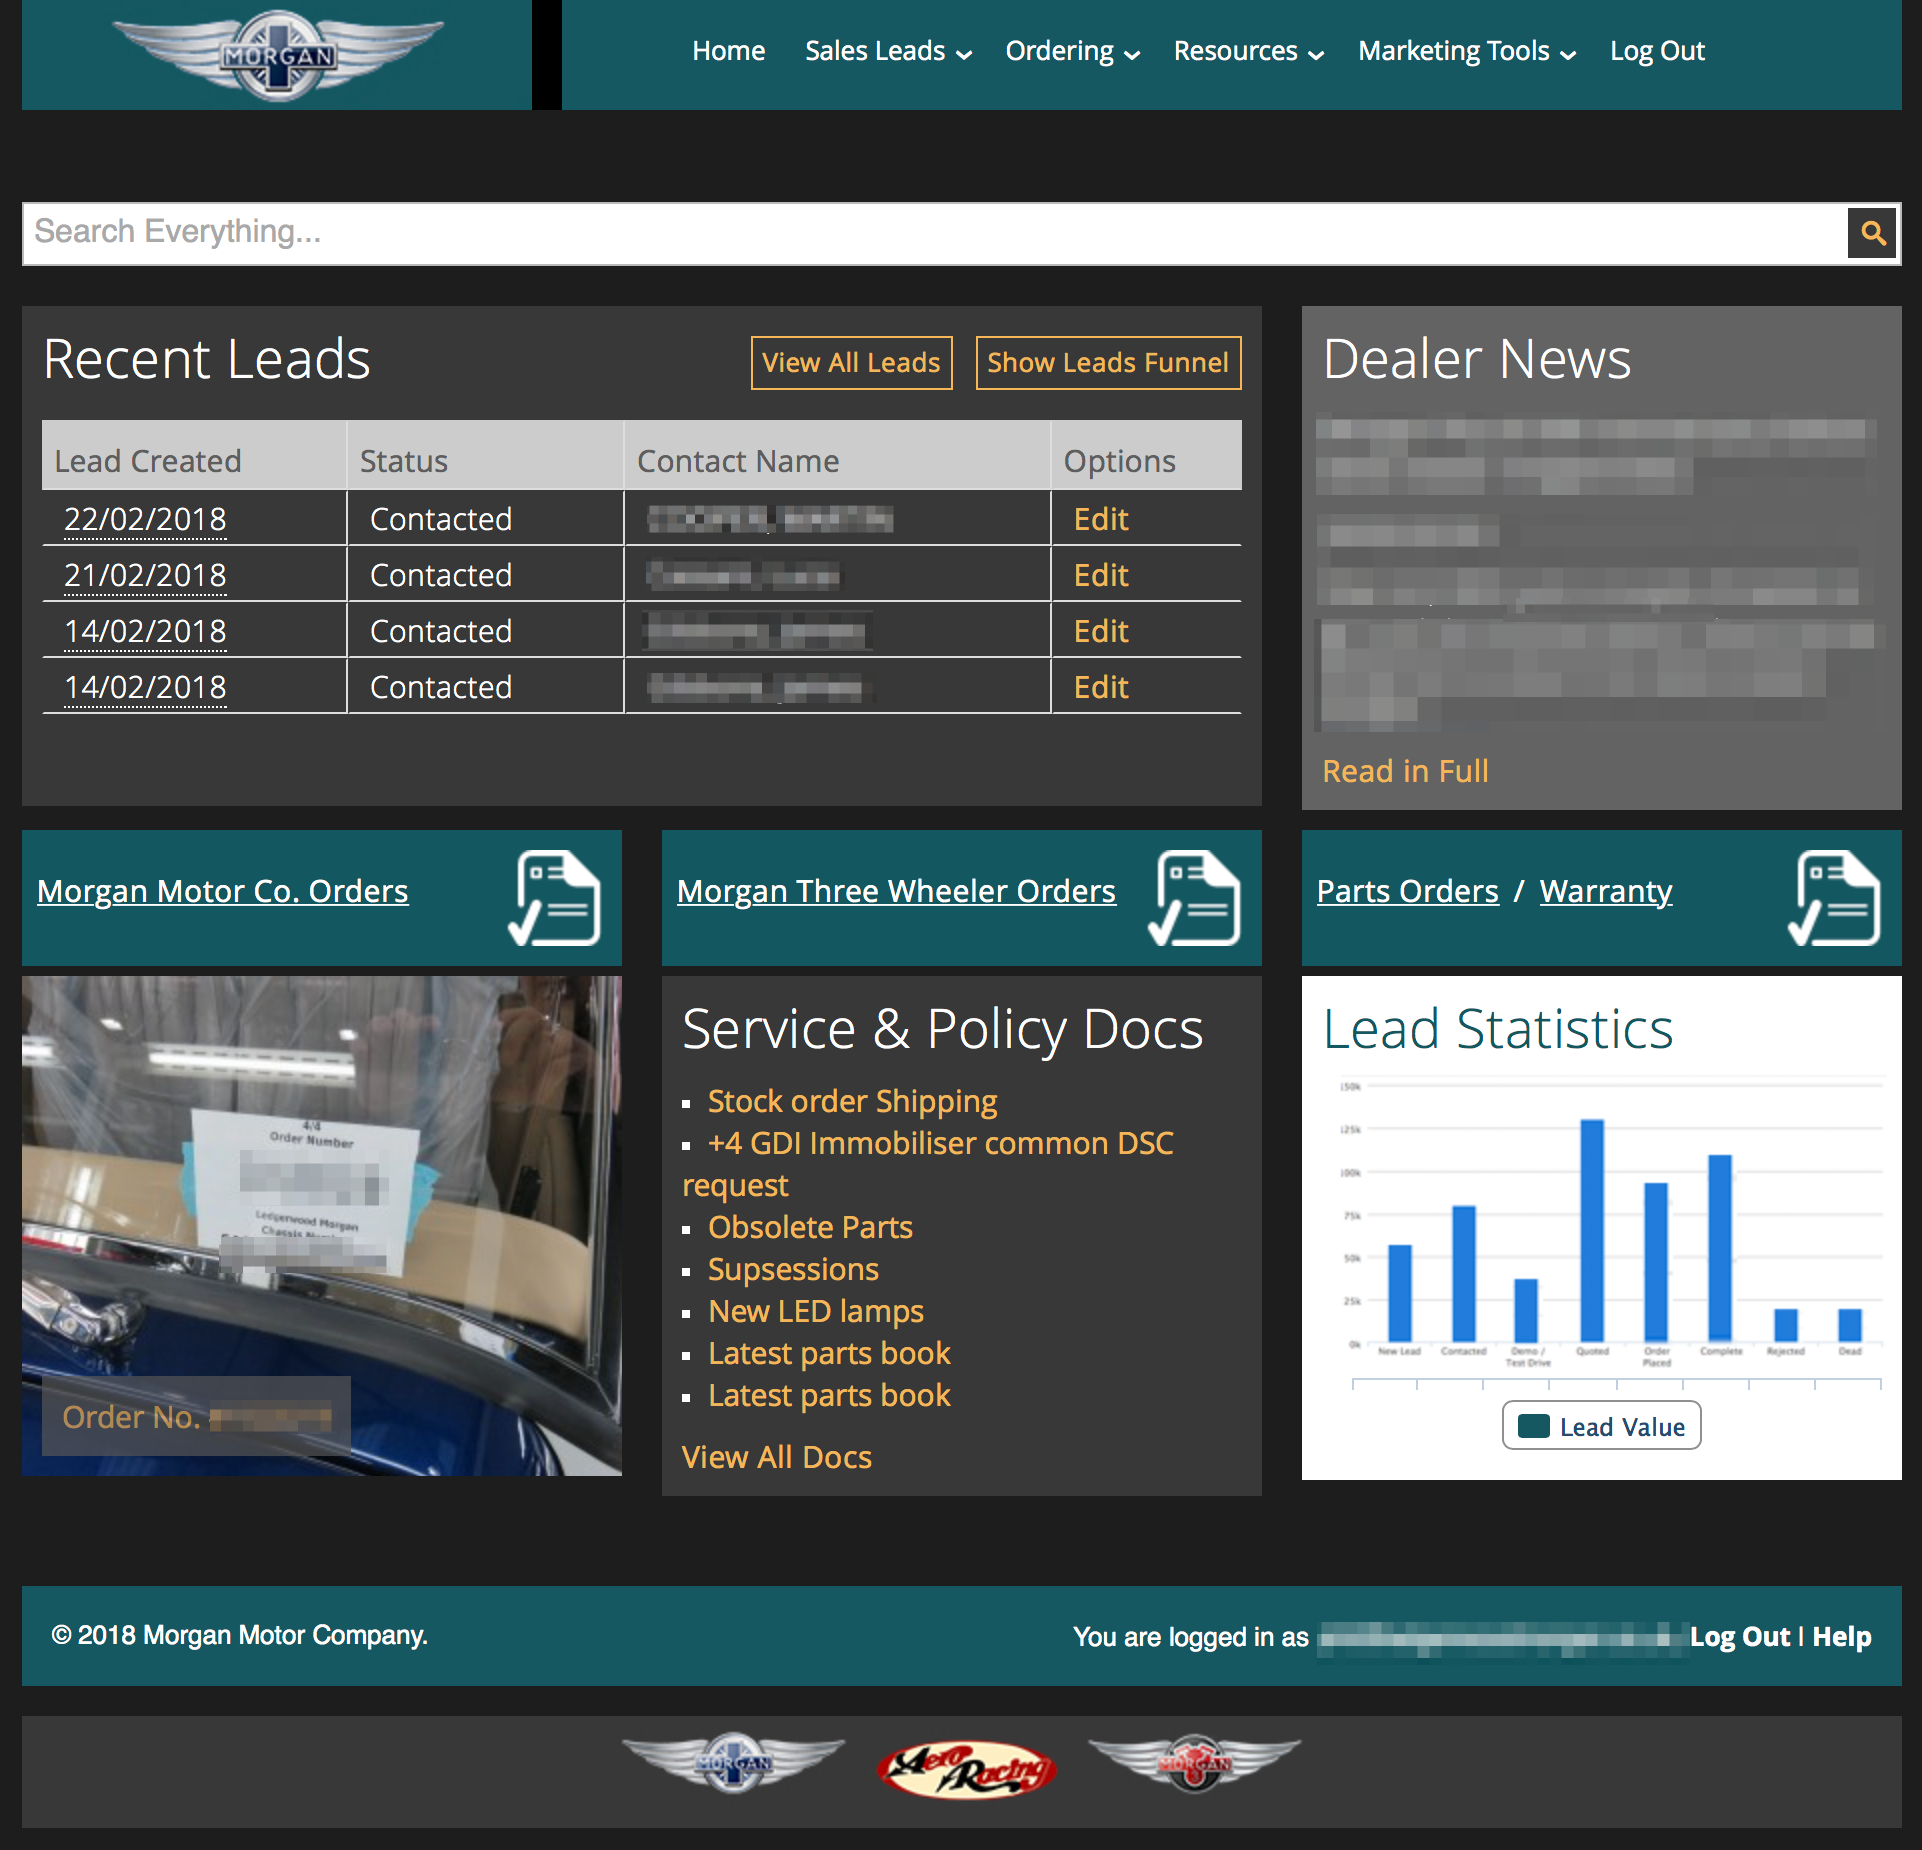Click the car windscreen order photo

coord(322,1226)
